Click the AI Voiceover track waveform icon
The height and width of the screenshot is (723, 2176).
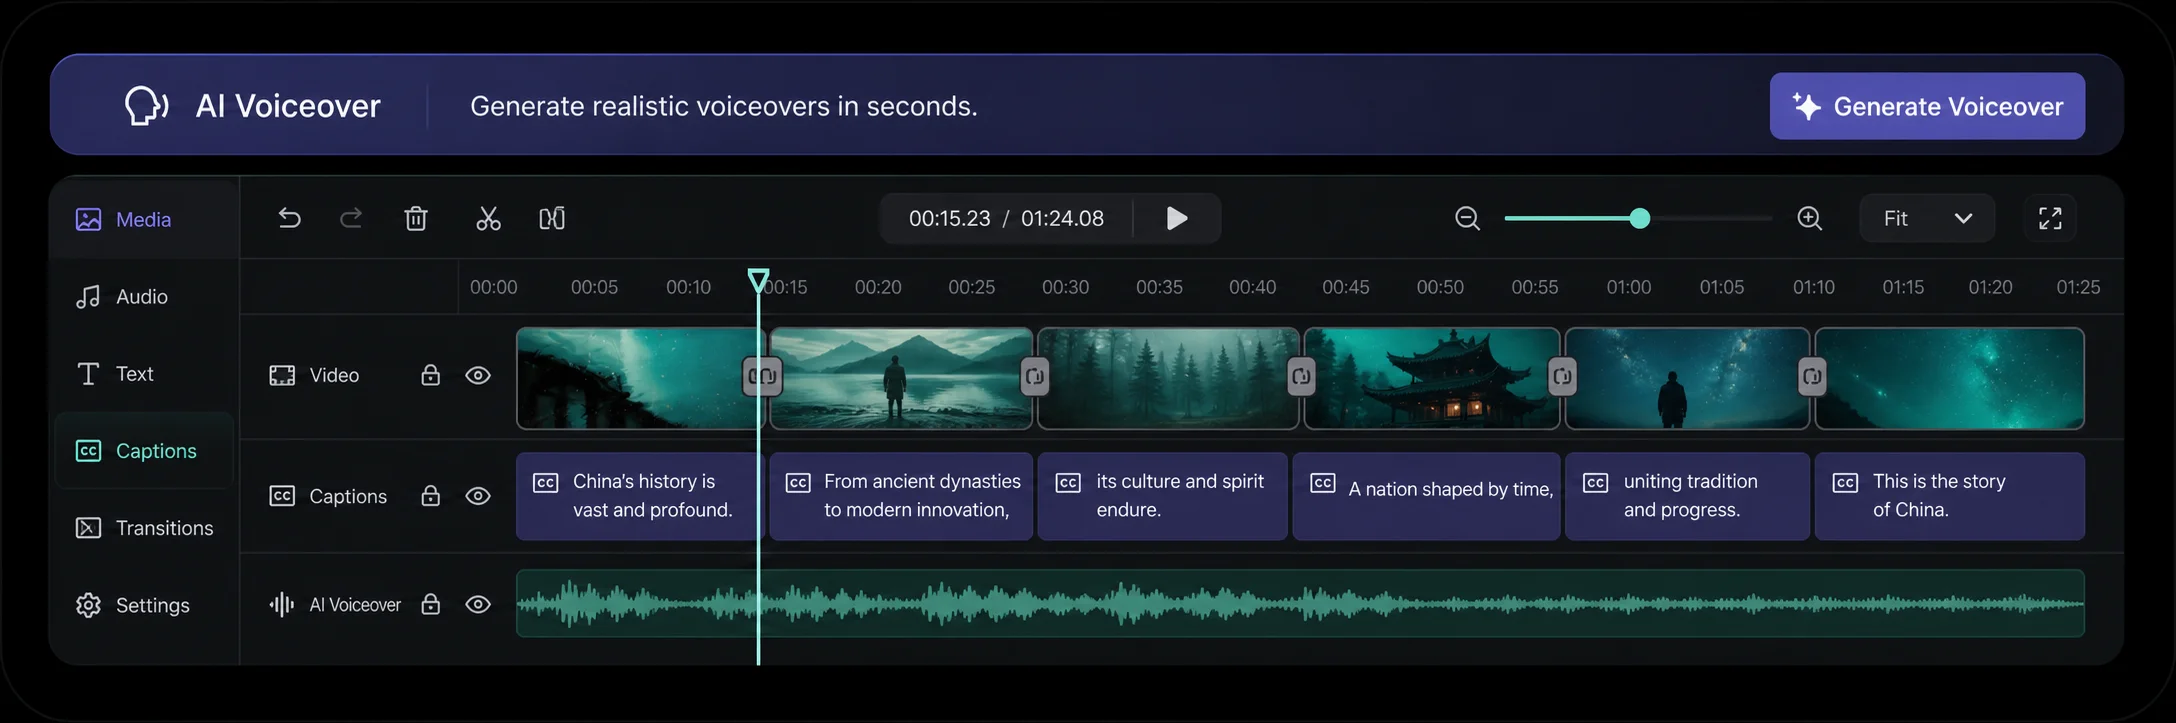tap(282, 604)
